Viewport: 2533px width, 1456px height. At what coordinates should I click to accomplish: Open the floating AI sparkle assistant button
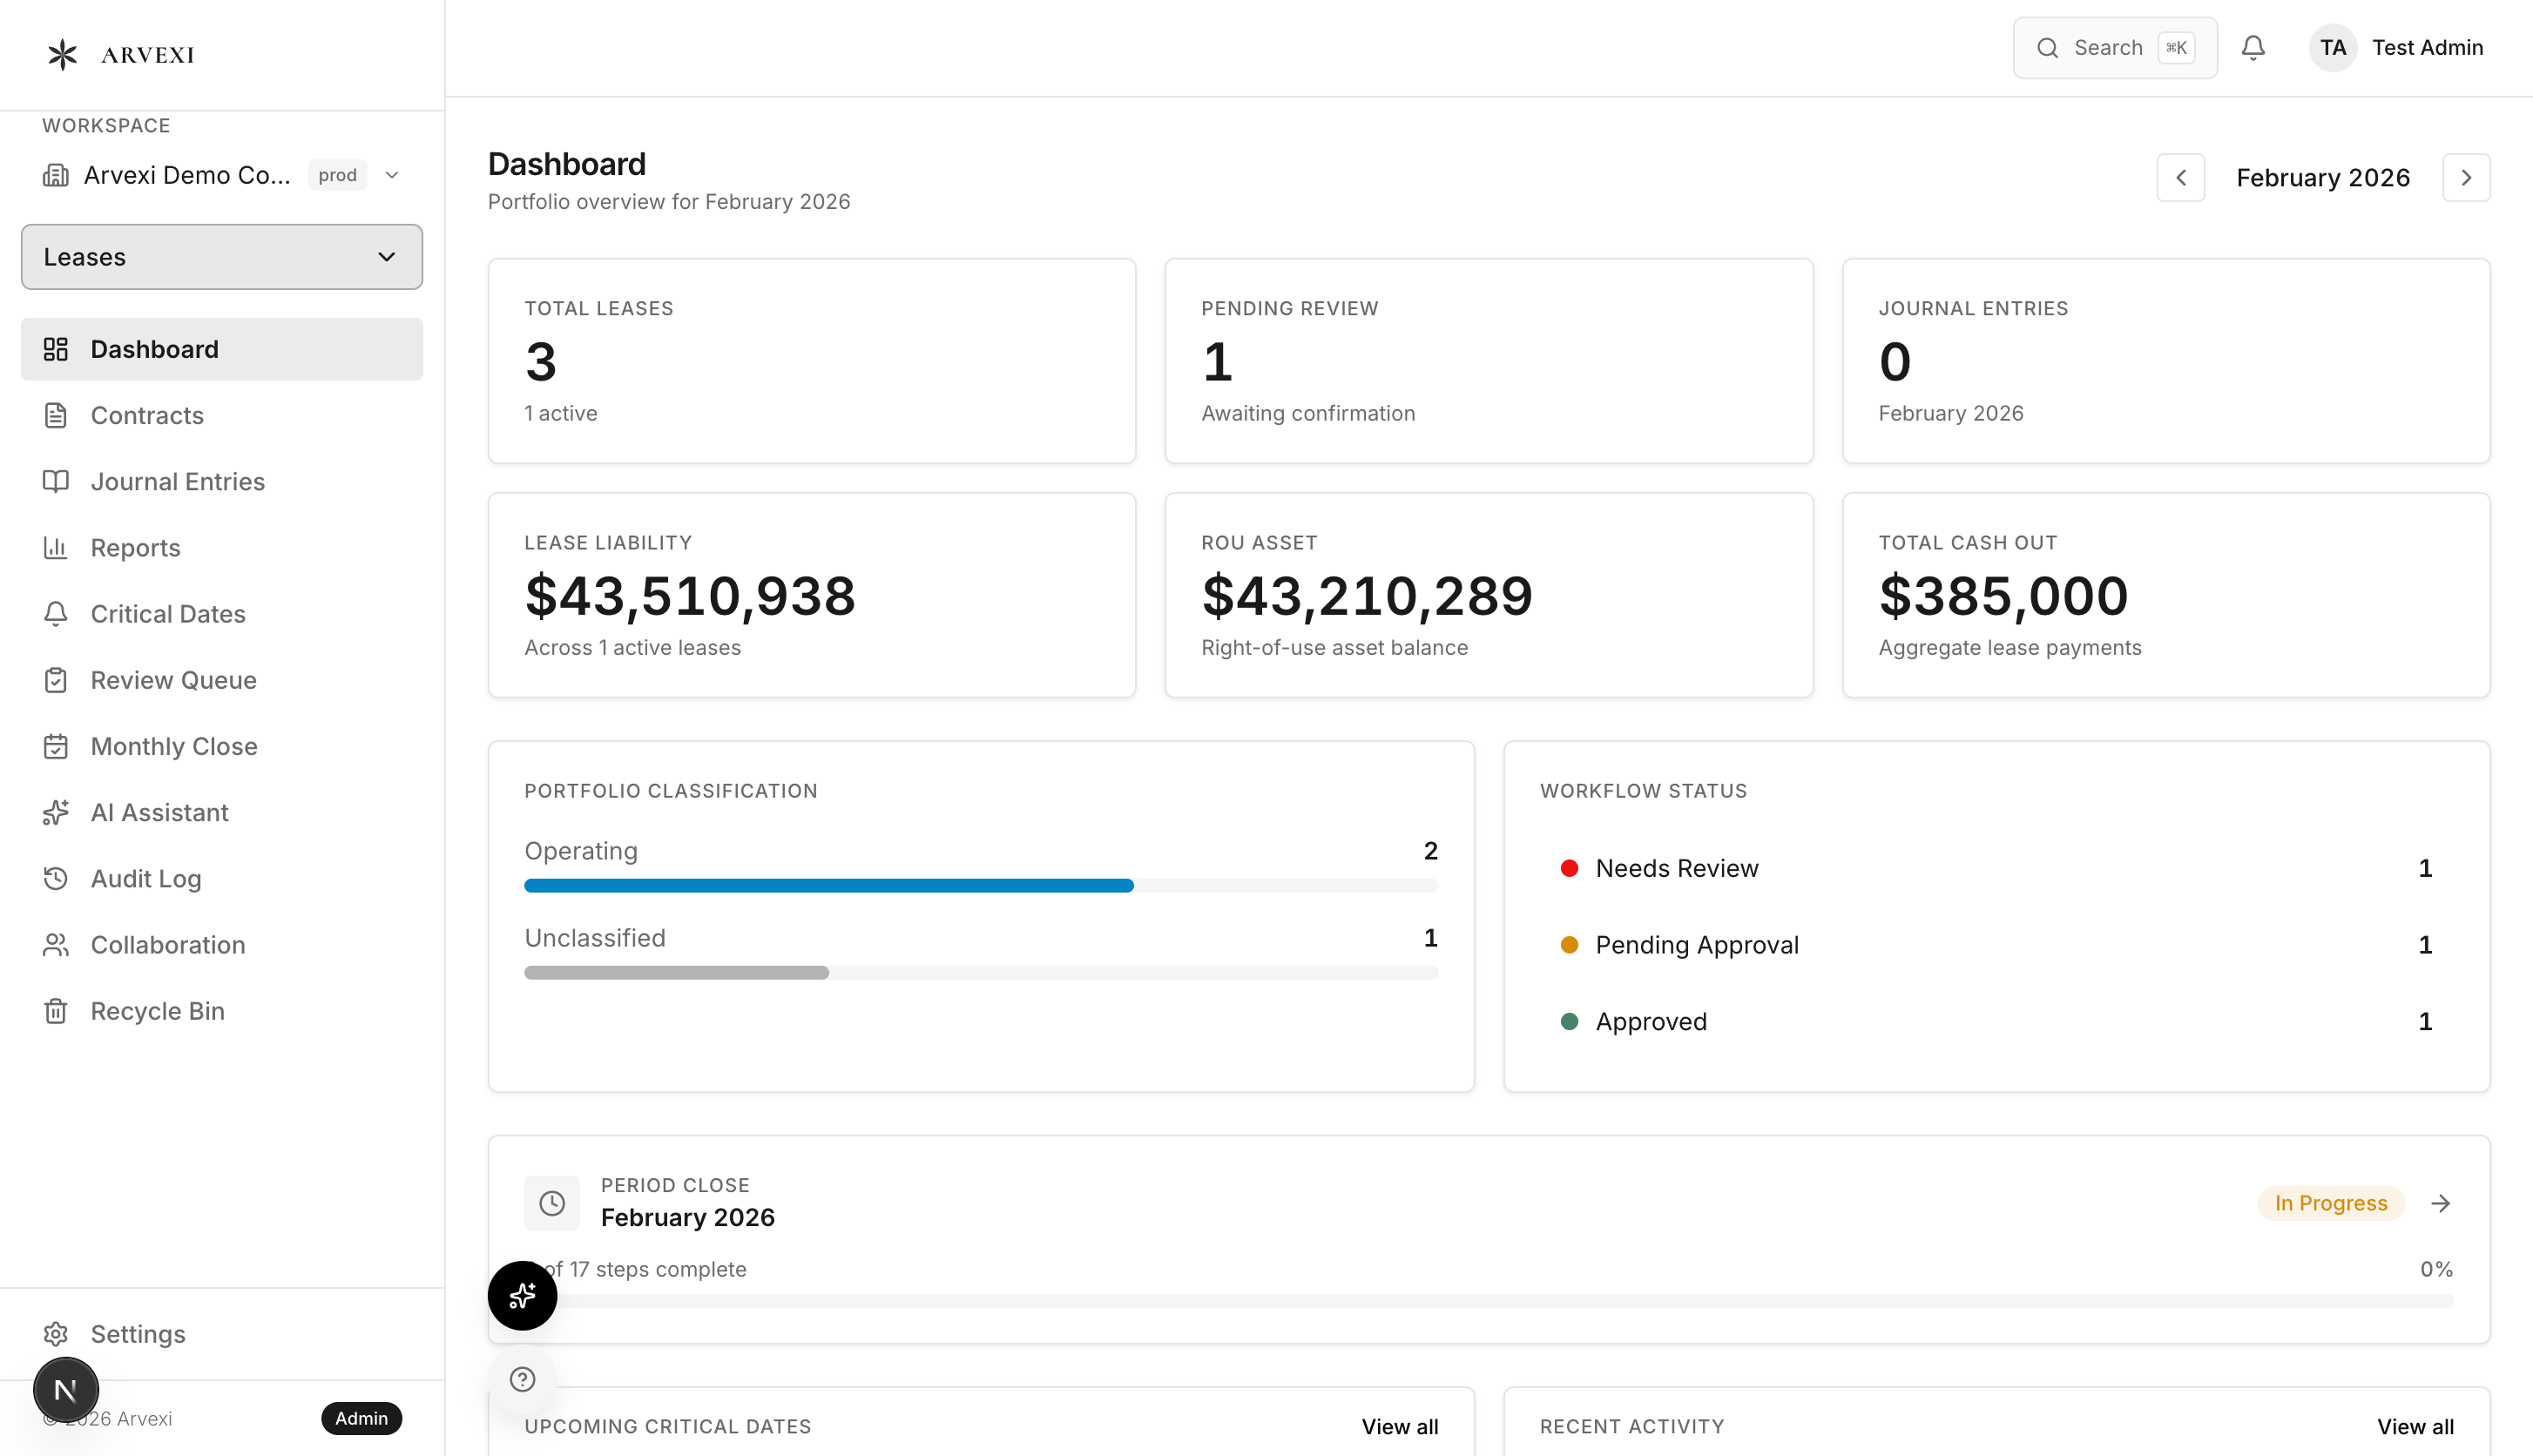522,1295
